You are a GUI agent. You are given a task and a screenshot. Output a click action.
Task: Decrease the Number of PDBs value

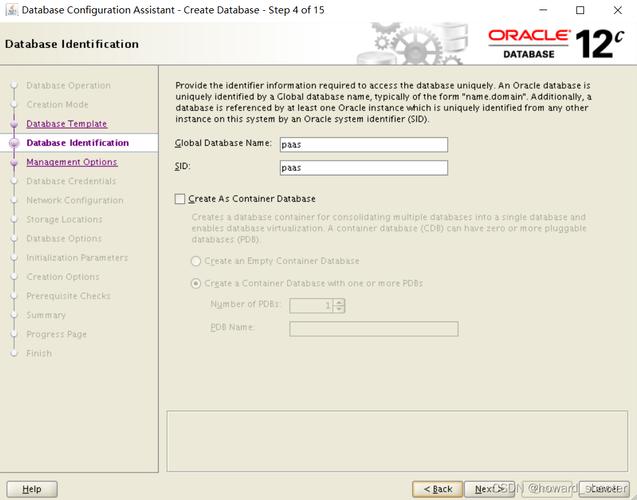[x=339, y=309]
